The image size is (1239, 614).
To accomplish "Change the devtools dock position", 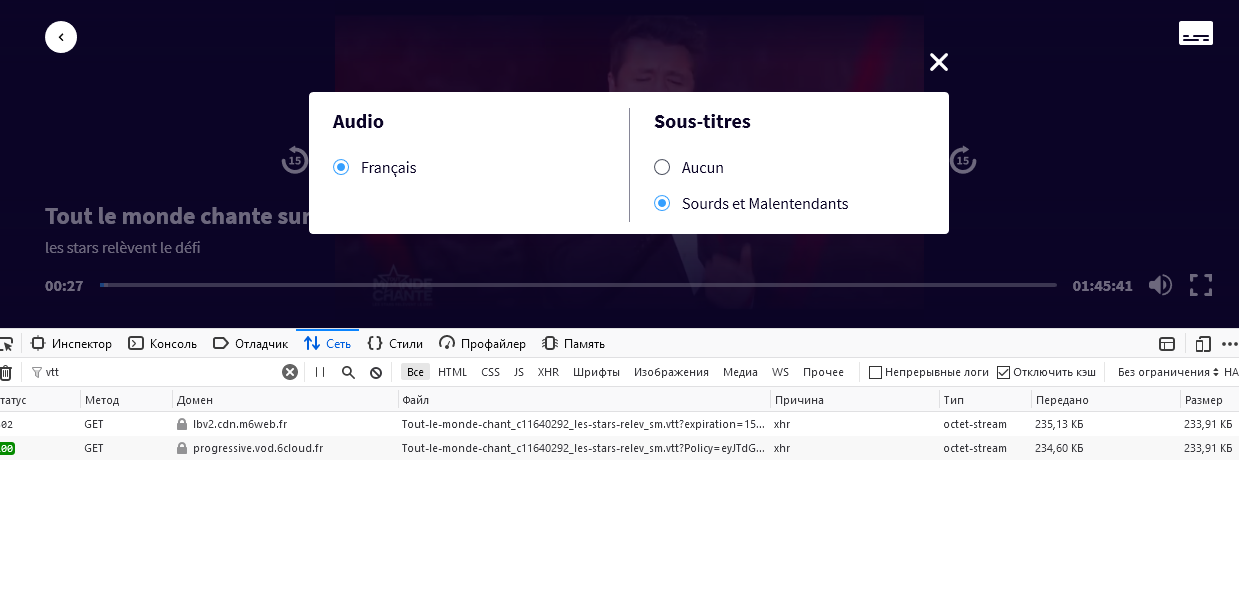I will (1167, 344).
